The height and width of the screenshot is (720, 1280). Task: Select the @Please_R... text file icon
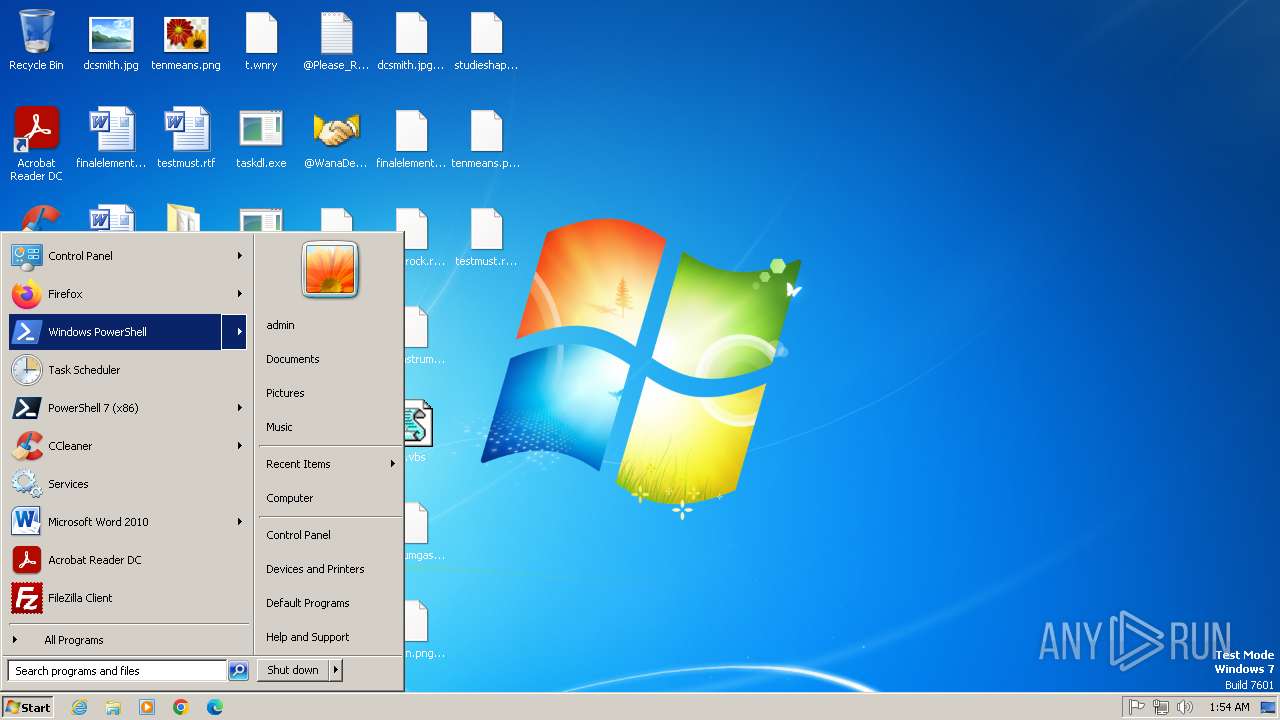click(336, 41)
